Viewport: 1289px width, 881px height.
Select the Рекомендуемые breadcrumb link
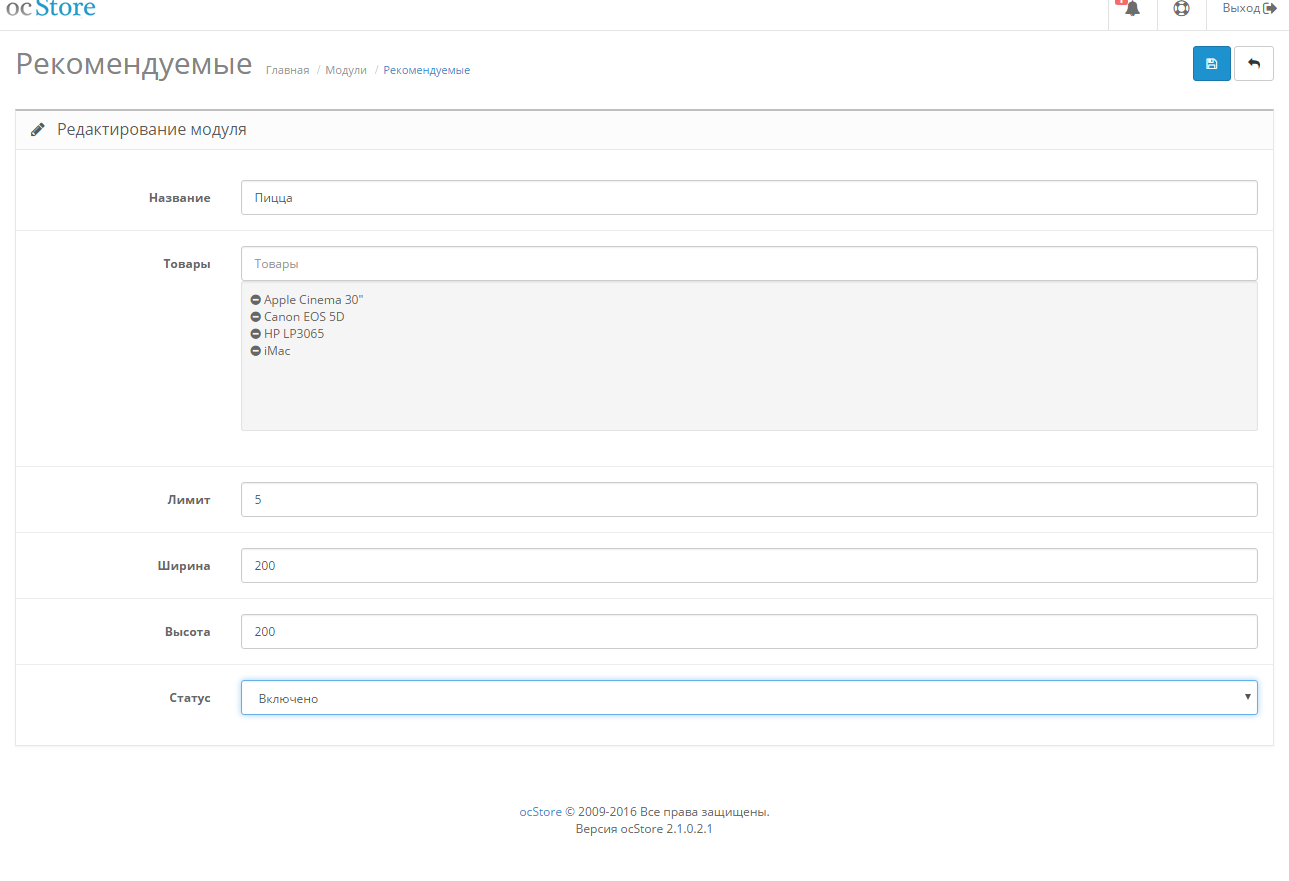[427, 70]
